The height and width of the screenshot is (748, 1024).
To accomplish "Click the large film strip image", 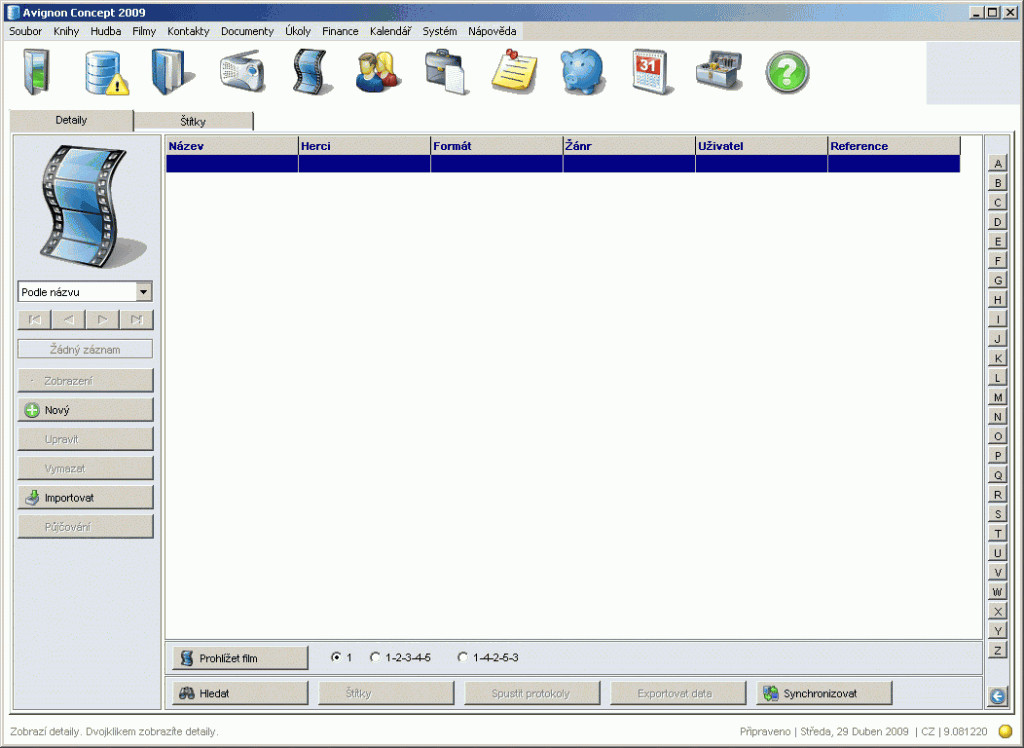I will pyautogui.click(x=91, y=207).
